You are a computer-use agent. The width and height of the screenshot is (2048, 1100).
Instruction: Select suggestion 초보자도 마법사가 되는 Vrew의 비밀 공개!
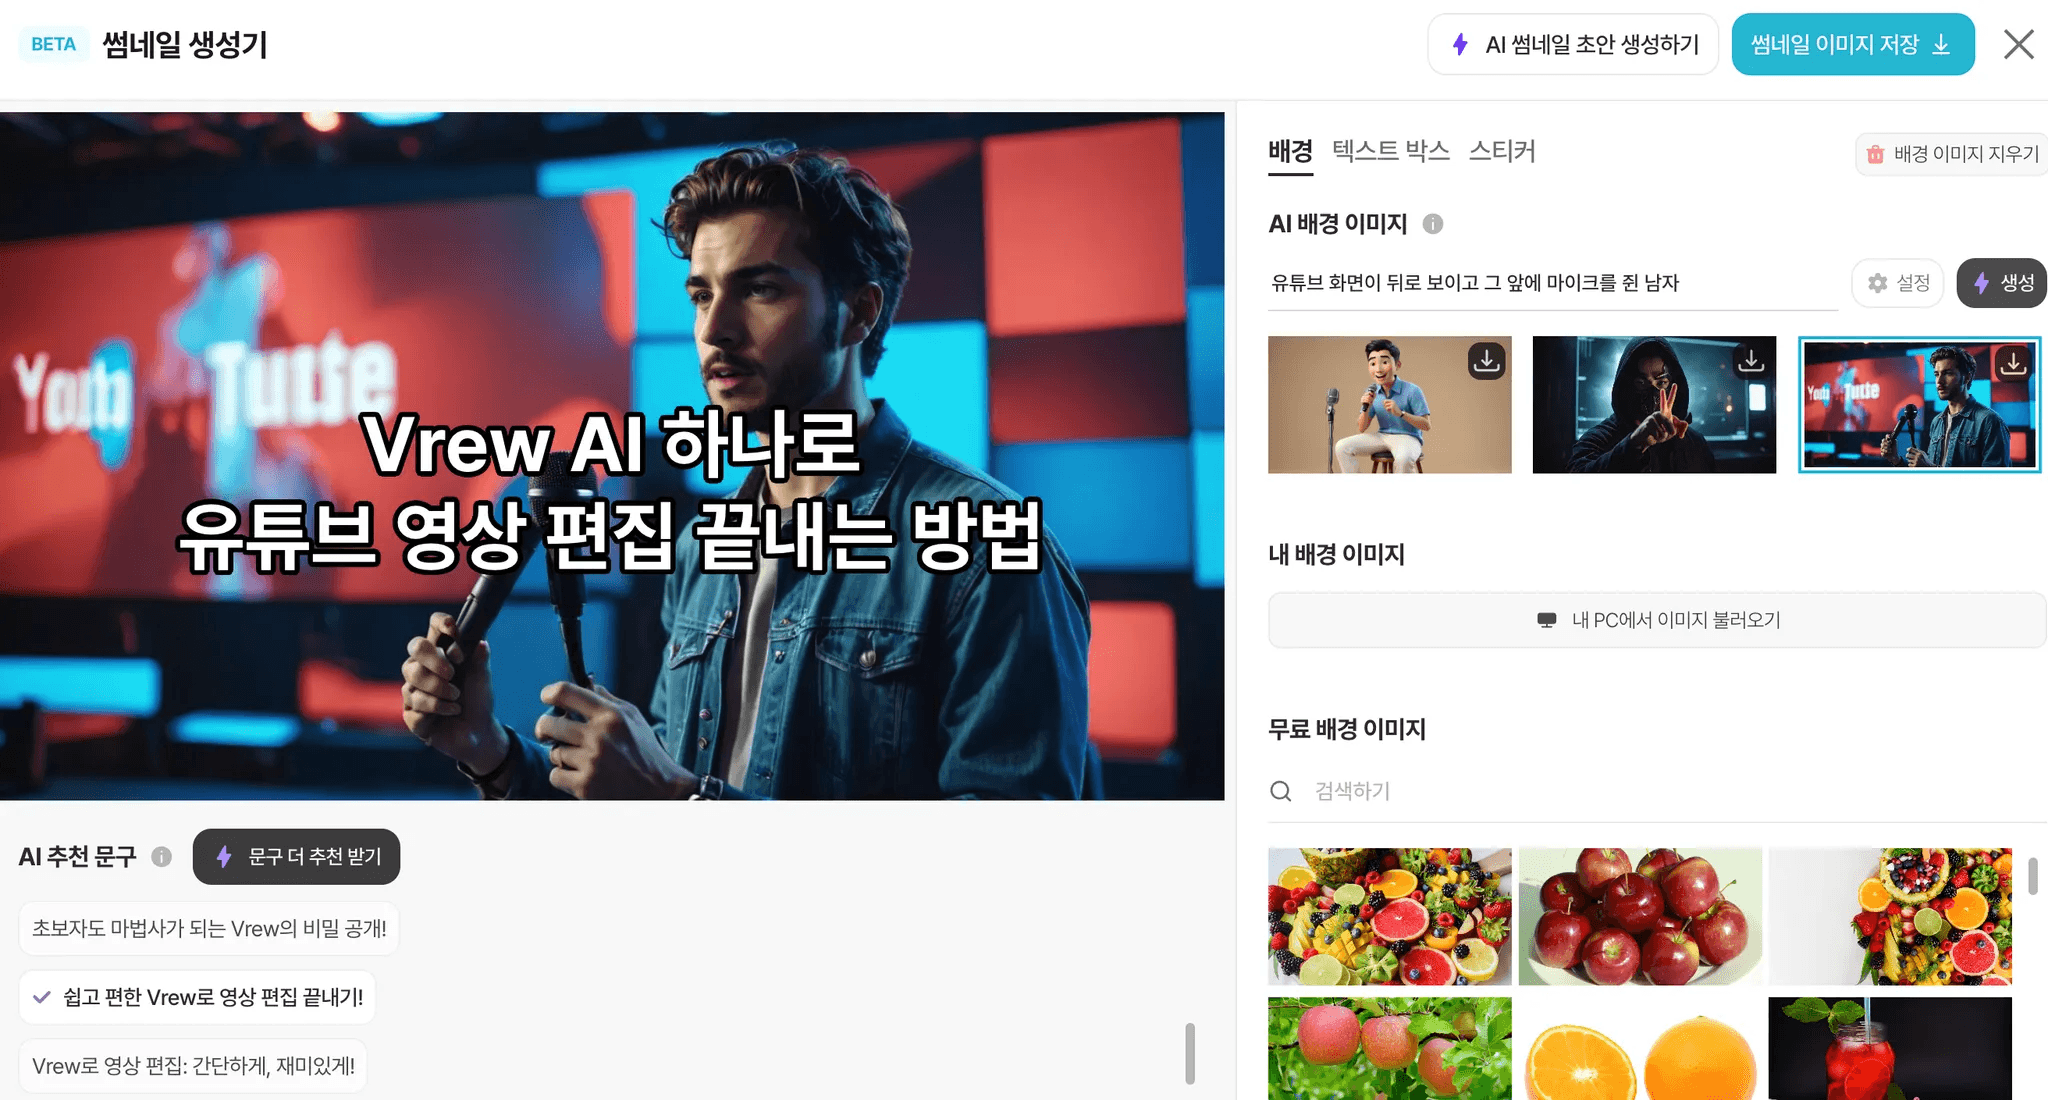tap(209, 929)
